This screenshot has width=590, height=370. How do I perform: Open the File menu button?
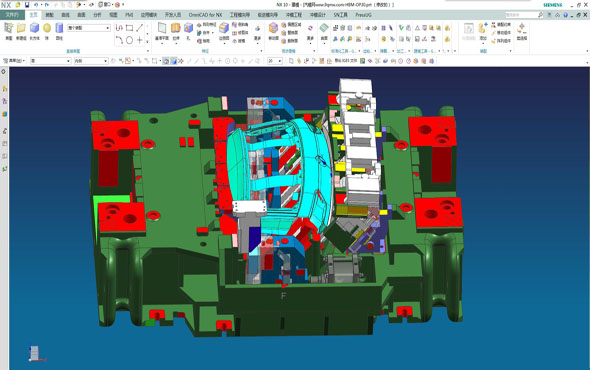tap(12, 15)
